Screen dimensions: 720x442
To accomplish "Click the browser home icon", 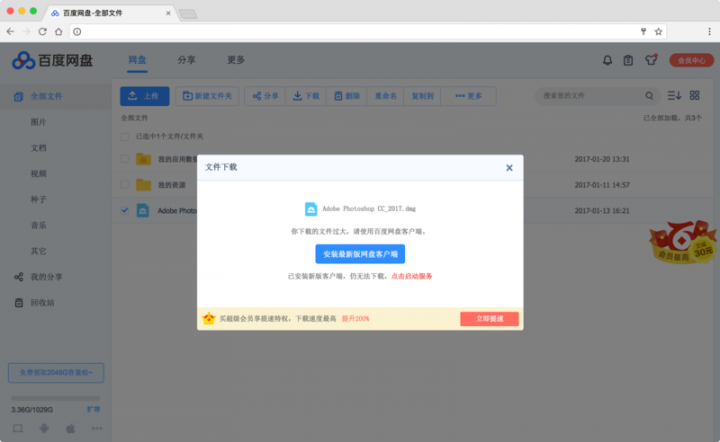I will point(58,31).
